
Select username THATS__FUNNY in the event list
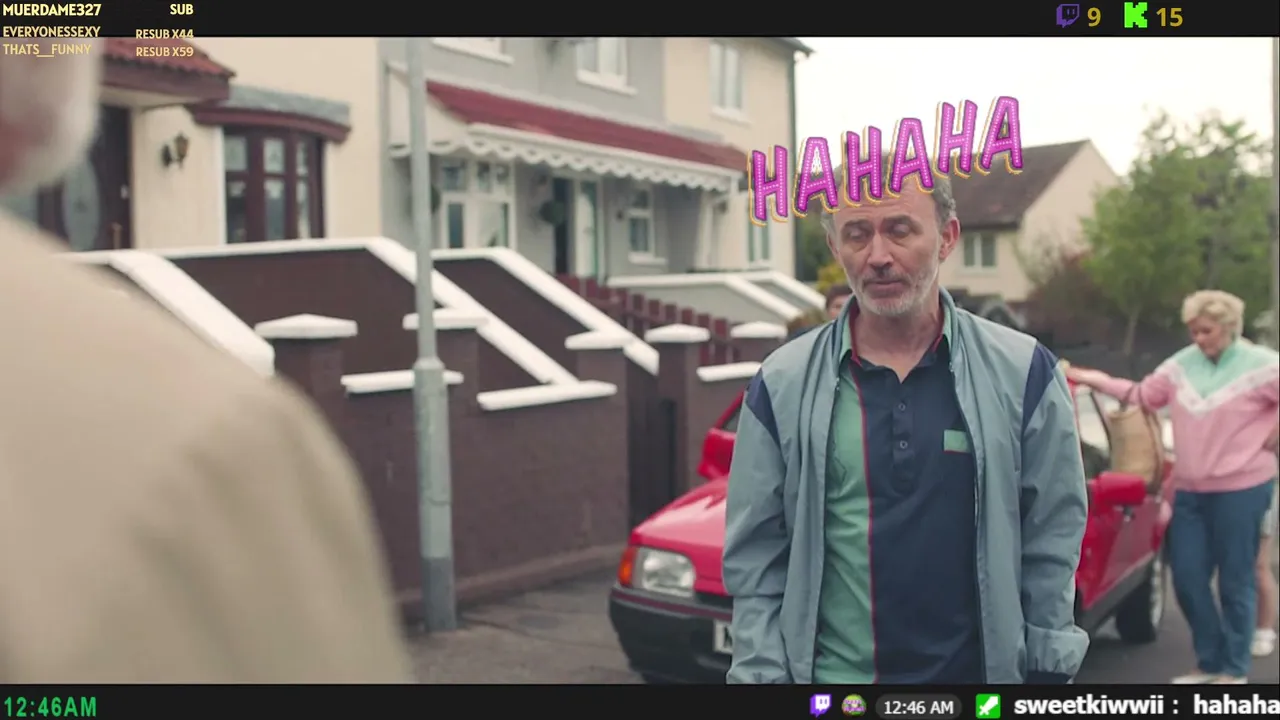point(47,49)
